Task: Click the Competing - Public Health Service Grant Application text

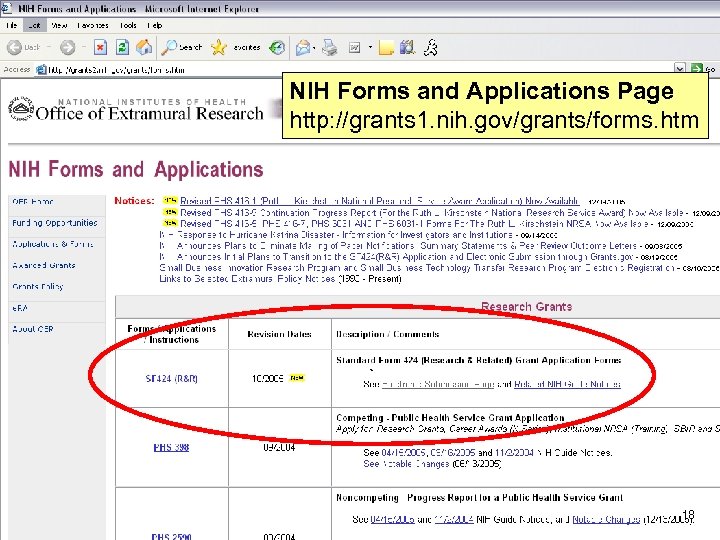Action: coord(450,417)
